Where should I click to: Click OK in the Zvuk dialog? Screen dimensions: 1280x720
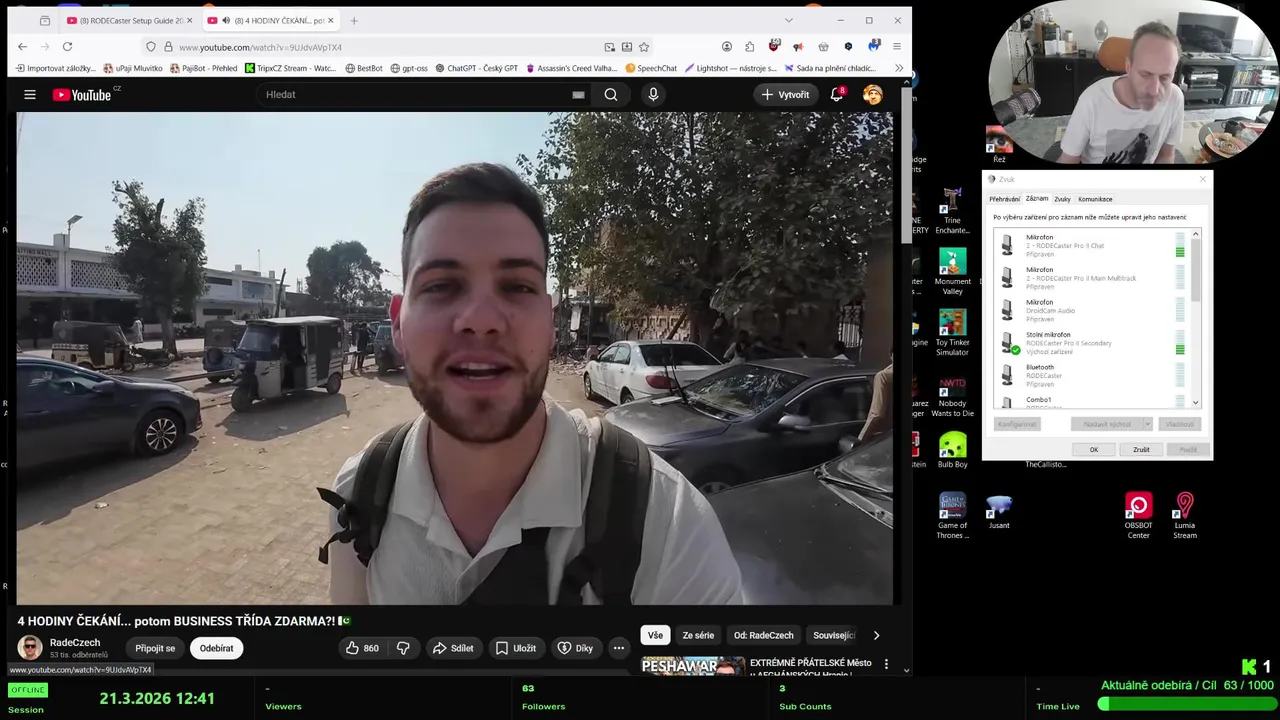tap(1094, 450)
